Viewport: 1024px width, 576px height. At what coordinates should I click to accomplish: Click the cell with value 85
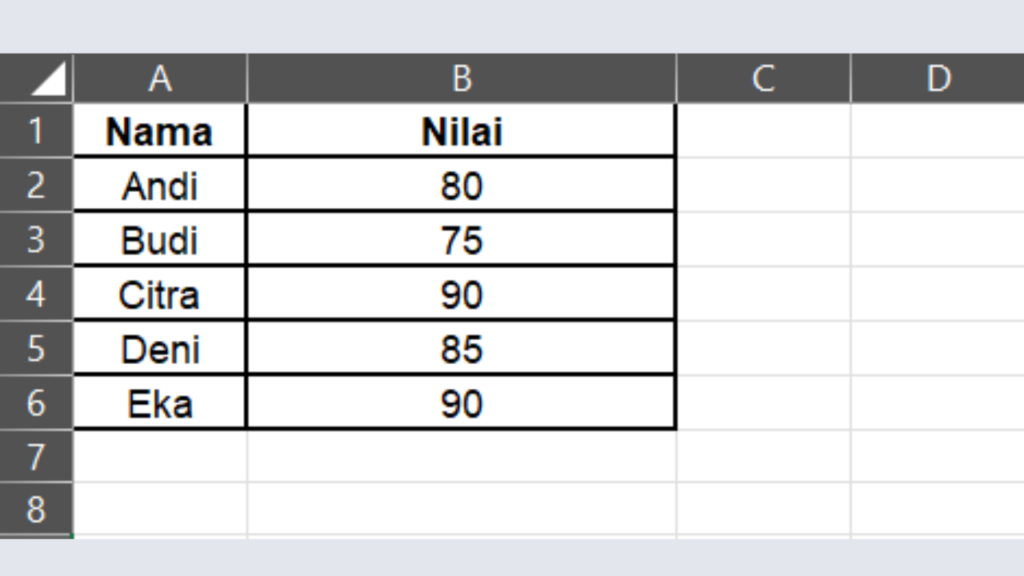coord(461,349)
